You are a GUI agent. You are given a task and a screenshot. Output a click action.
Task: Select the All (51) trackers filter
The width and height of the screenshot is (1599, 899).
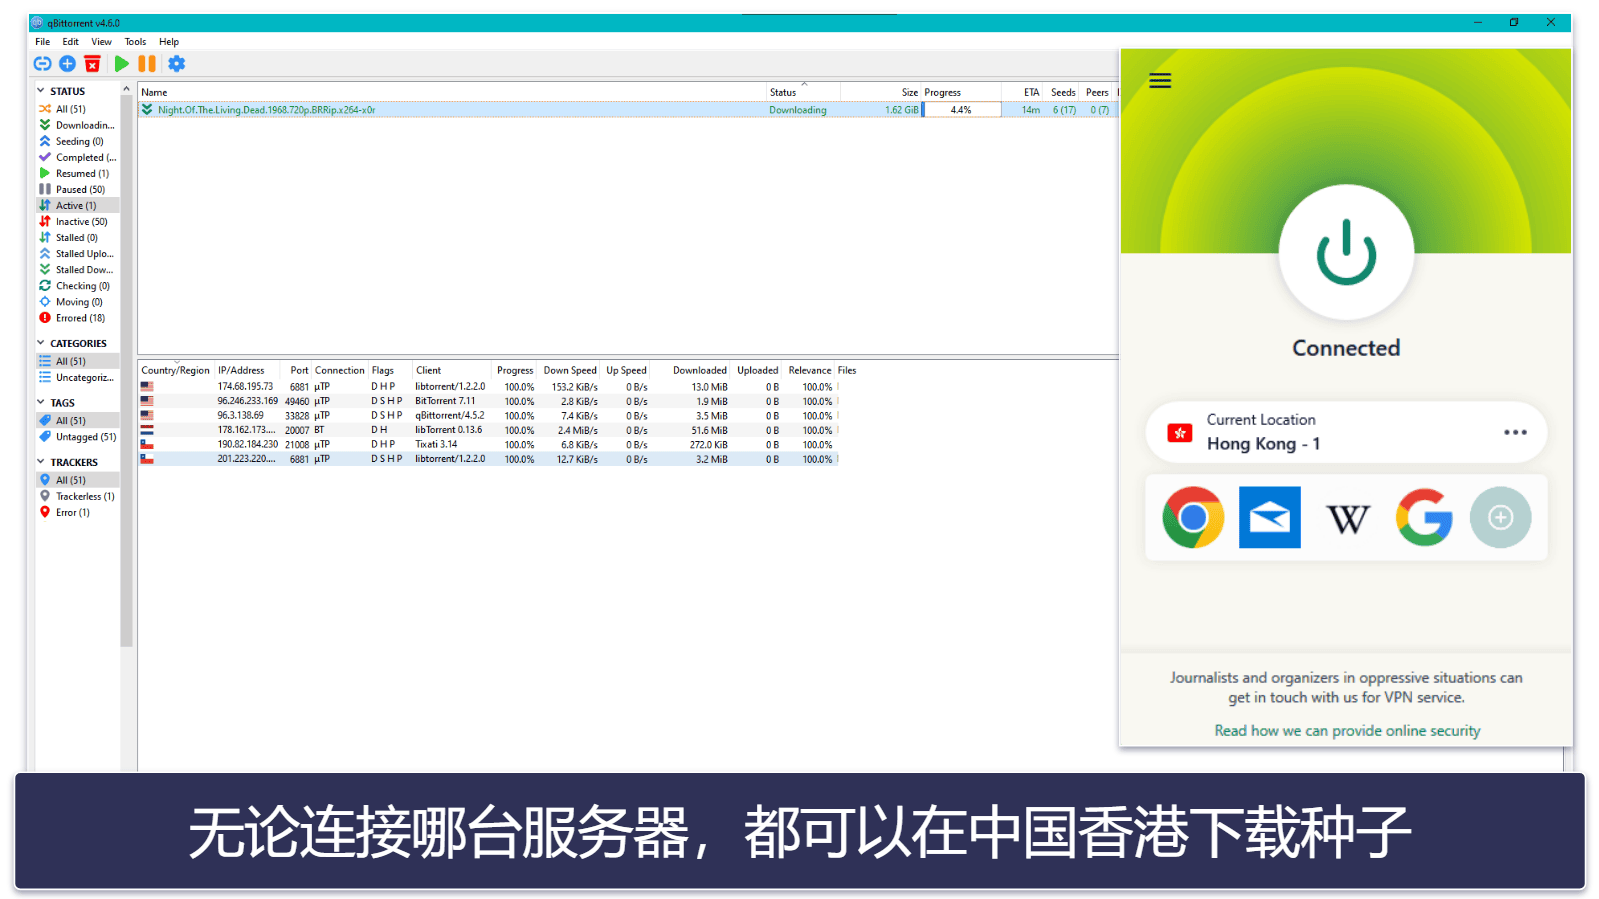point(77,480)
